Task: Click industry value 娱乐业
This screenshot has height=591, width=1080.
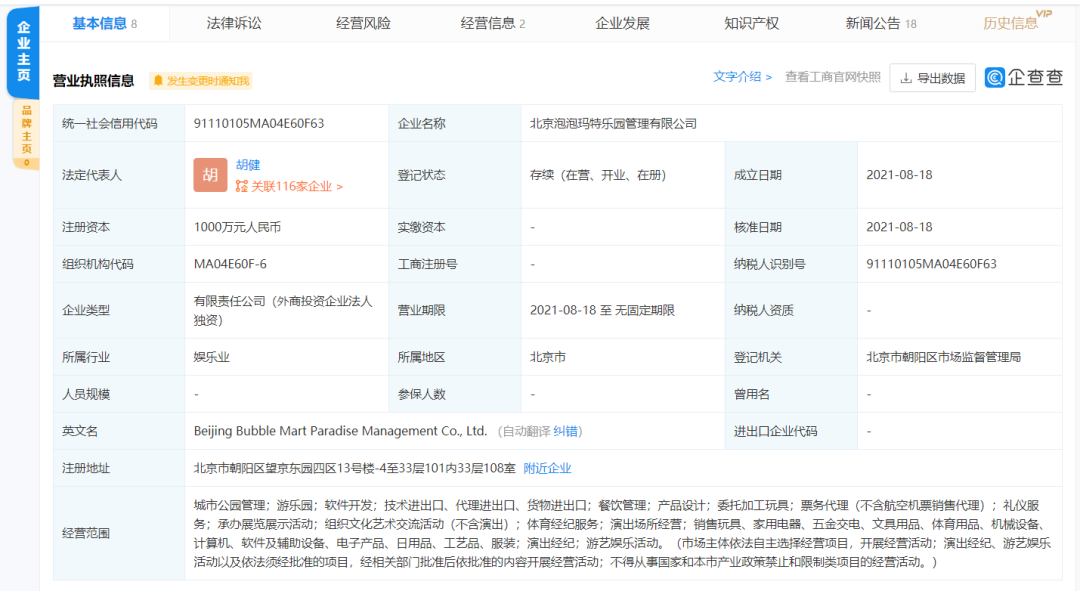Action: point(211,357)
